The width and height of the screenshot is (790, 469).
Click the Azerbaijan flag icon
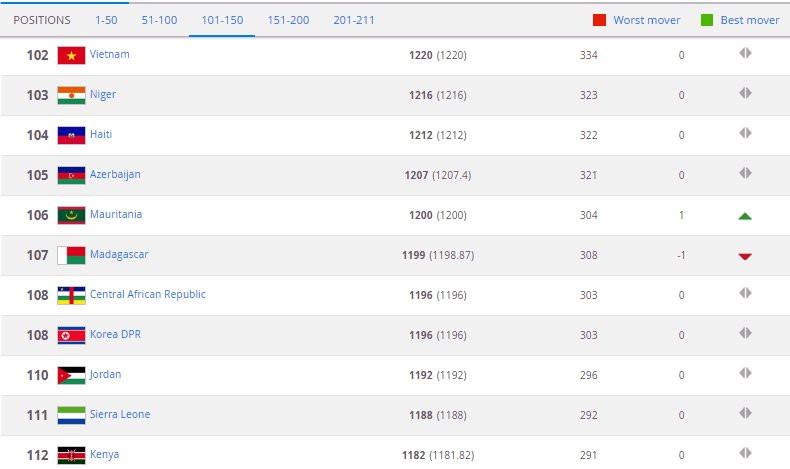coord(71,175)
